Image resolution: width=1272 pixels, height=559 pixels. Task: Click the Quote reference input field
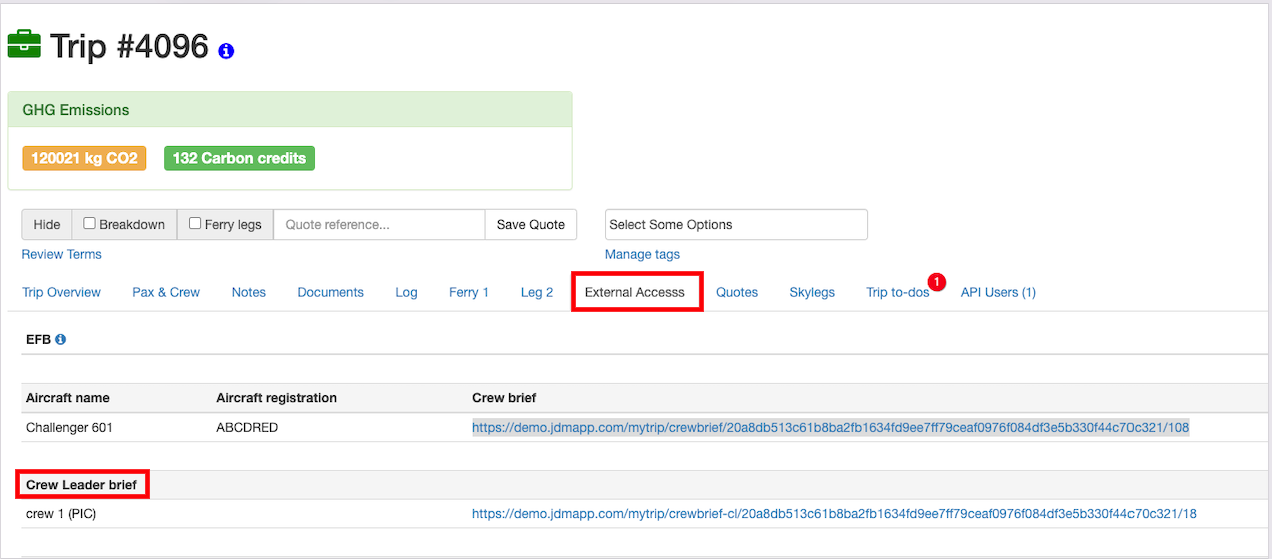379,225
